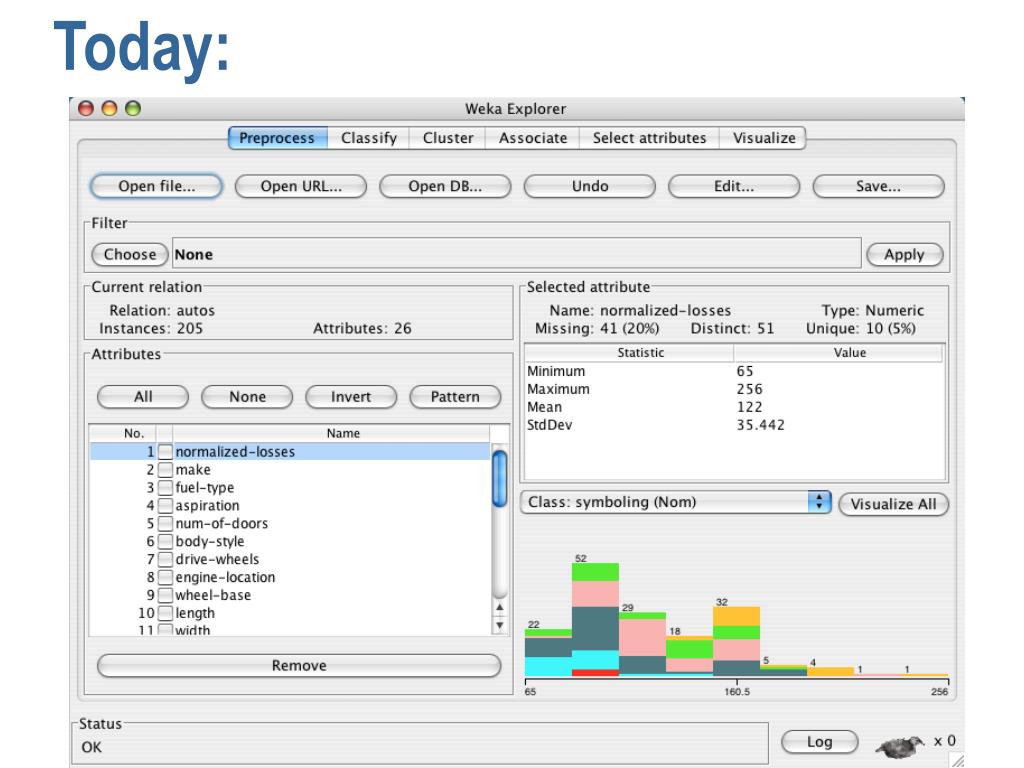
Task: Minimize the Weka Explorer window
Action: pyautogui.click(x=109, y=108)
